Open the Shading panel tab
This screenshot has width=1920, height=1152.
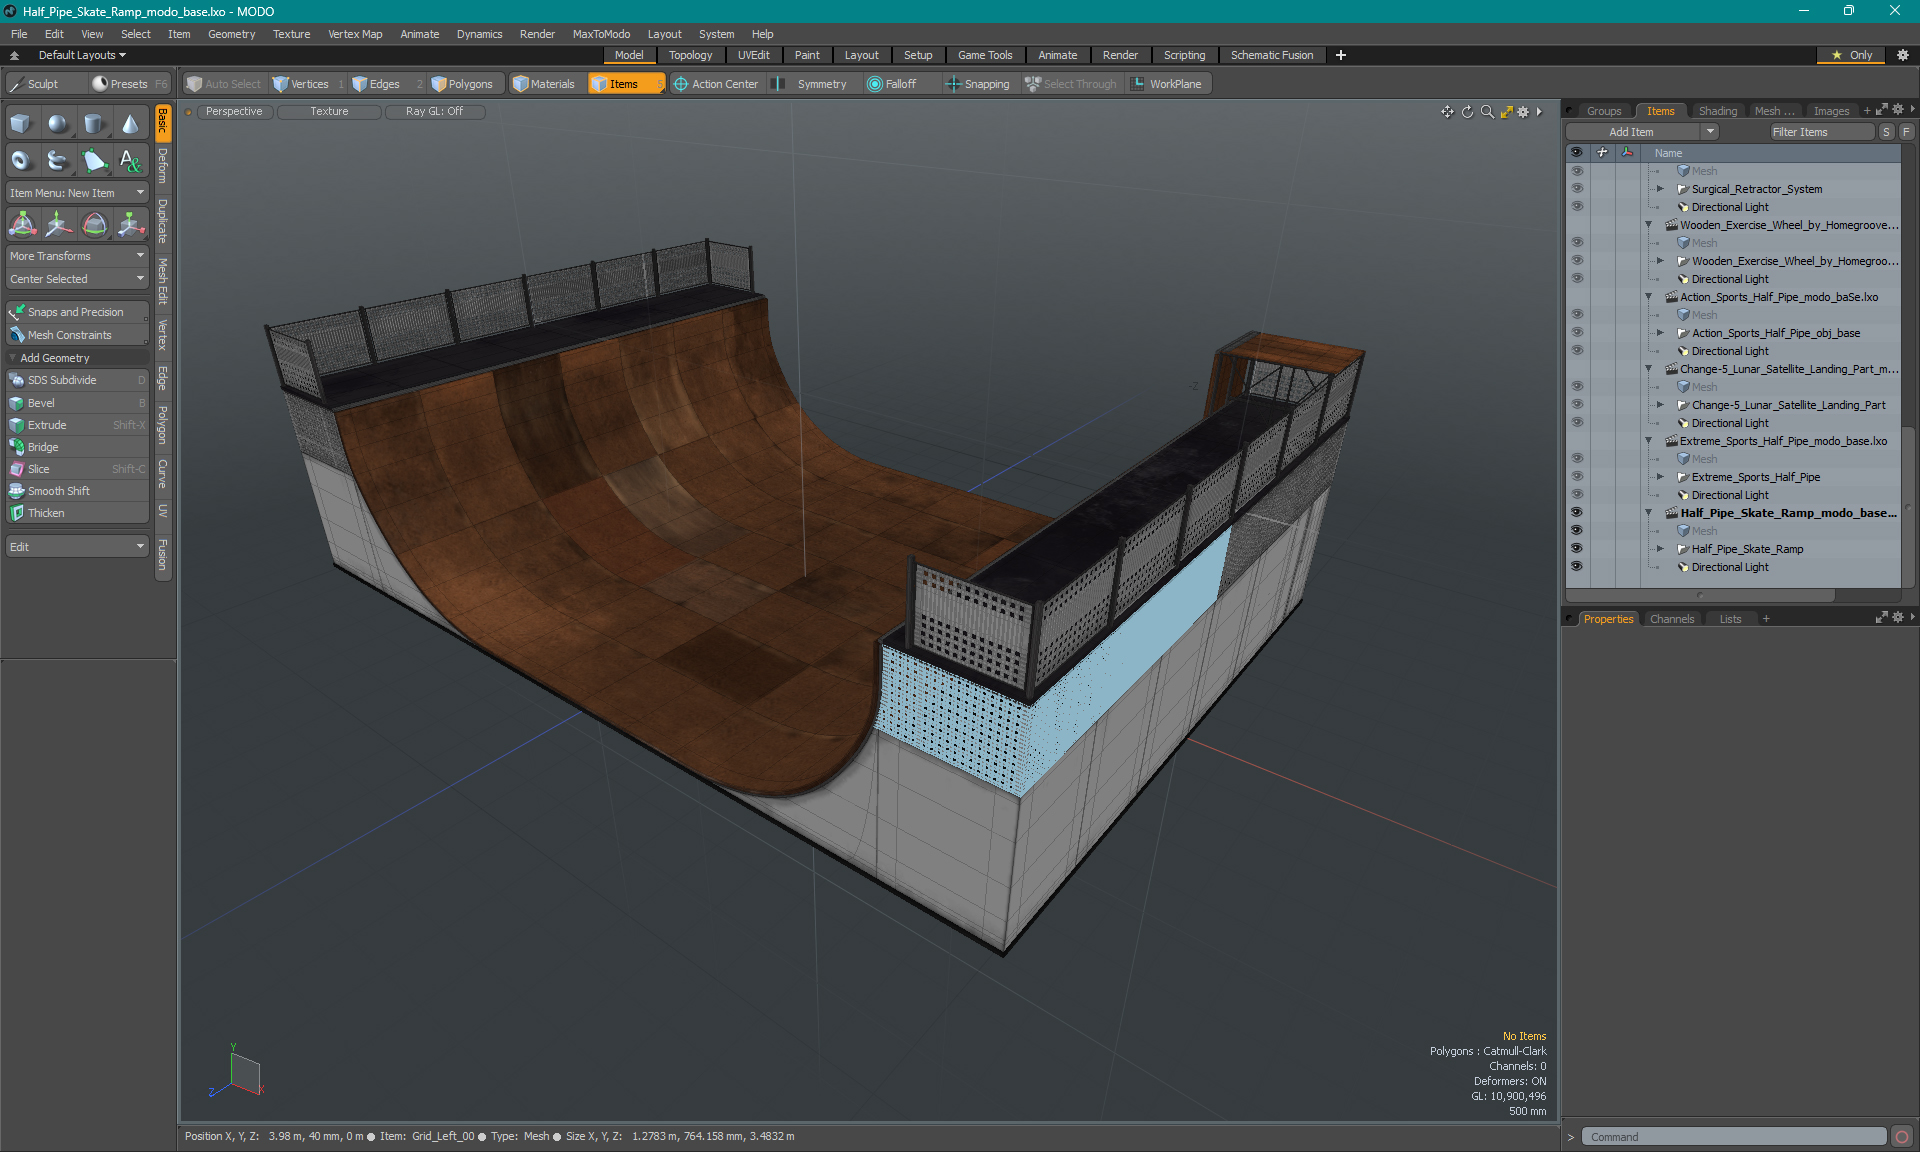click(1717, 111)
